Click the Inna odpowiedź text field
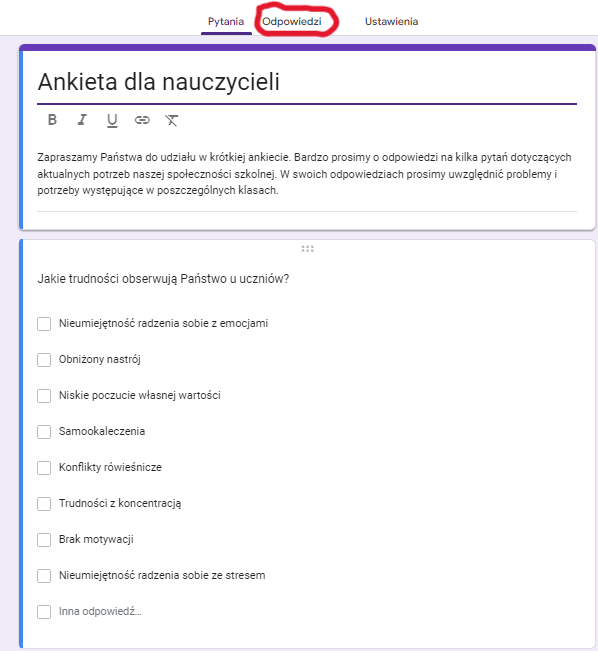Image resolution: width=598 pixels, height=651 pixels. pyautogui.click(x=100, y=612)
